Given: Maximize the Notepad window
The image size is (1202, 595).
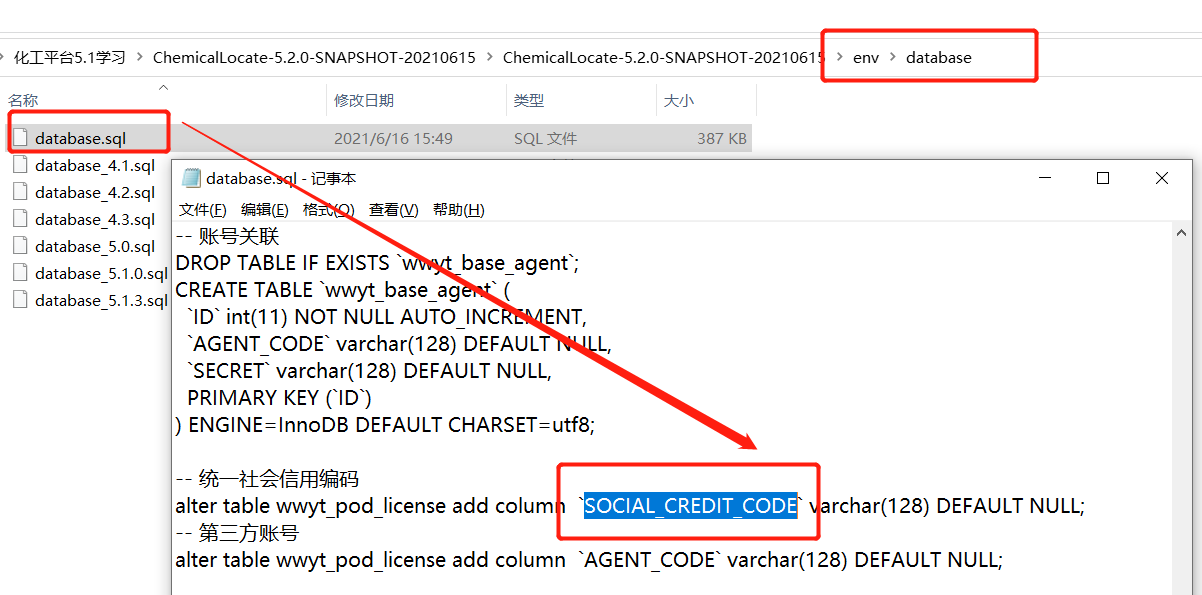Looking at the screenshot, I should click(x=1103, y=178).
